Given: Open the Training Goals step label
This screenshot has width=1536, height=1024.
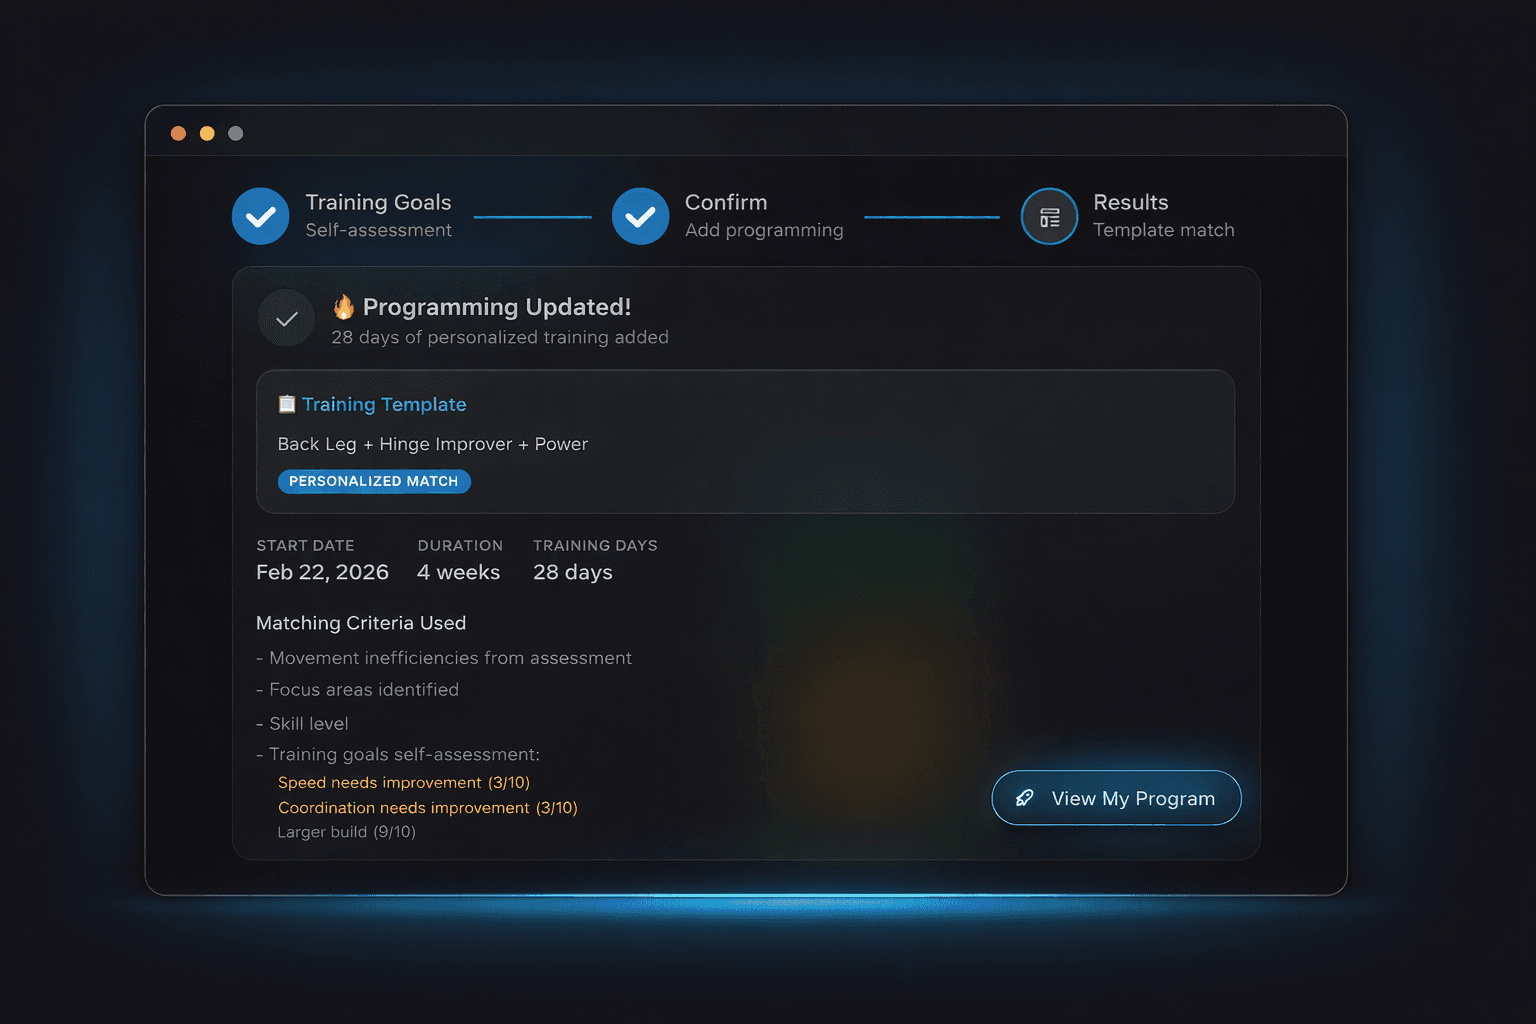Looking at the screenshot, I should 378,203.
